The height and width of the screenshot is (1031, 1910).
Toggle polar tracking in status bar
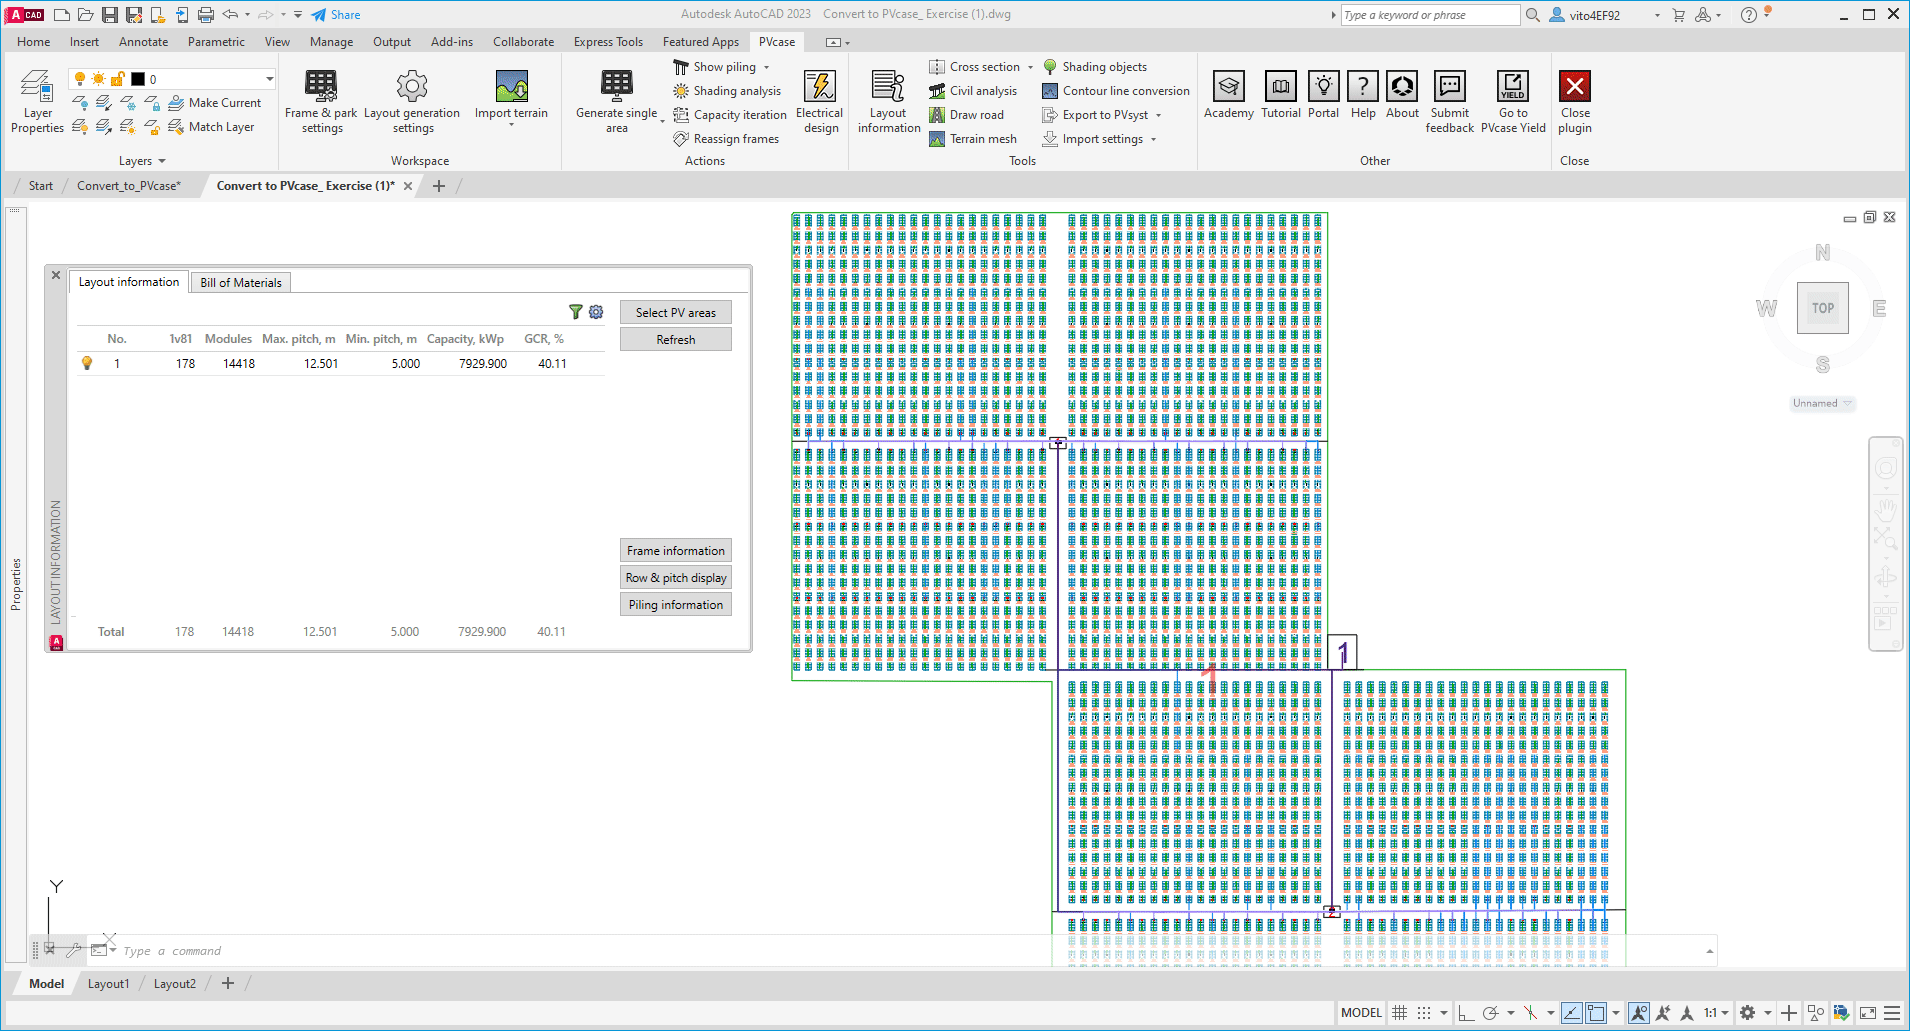pyautogui.click(x=1490, y=1013)
